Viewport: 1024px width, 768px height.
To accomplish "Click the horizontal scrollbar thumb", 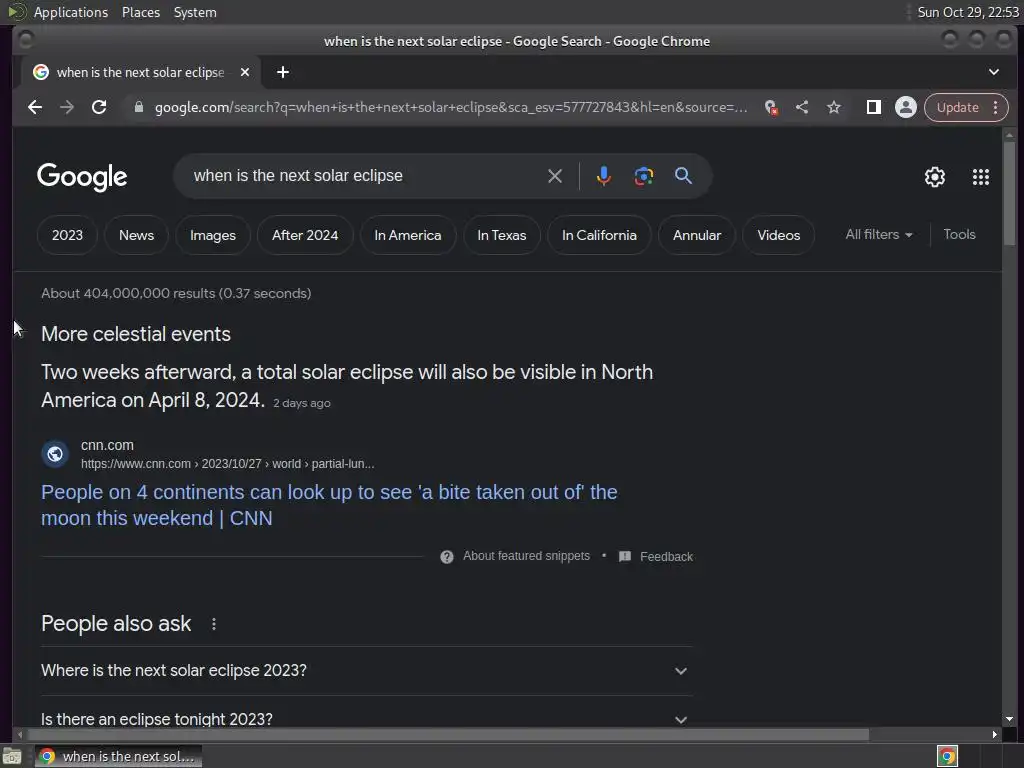I will point(447,735).
